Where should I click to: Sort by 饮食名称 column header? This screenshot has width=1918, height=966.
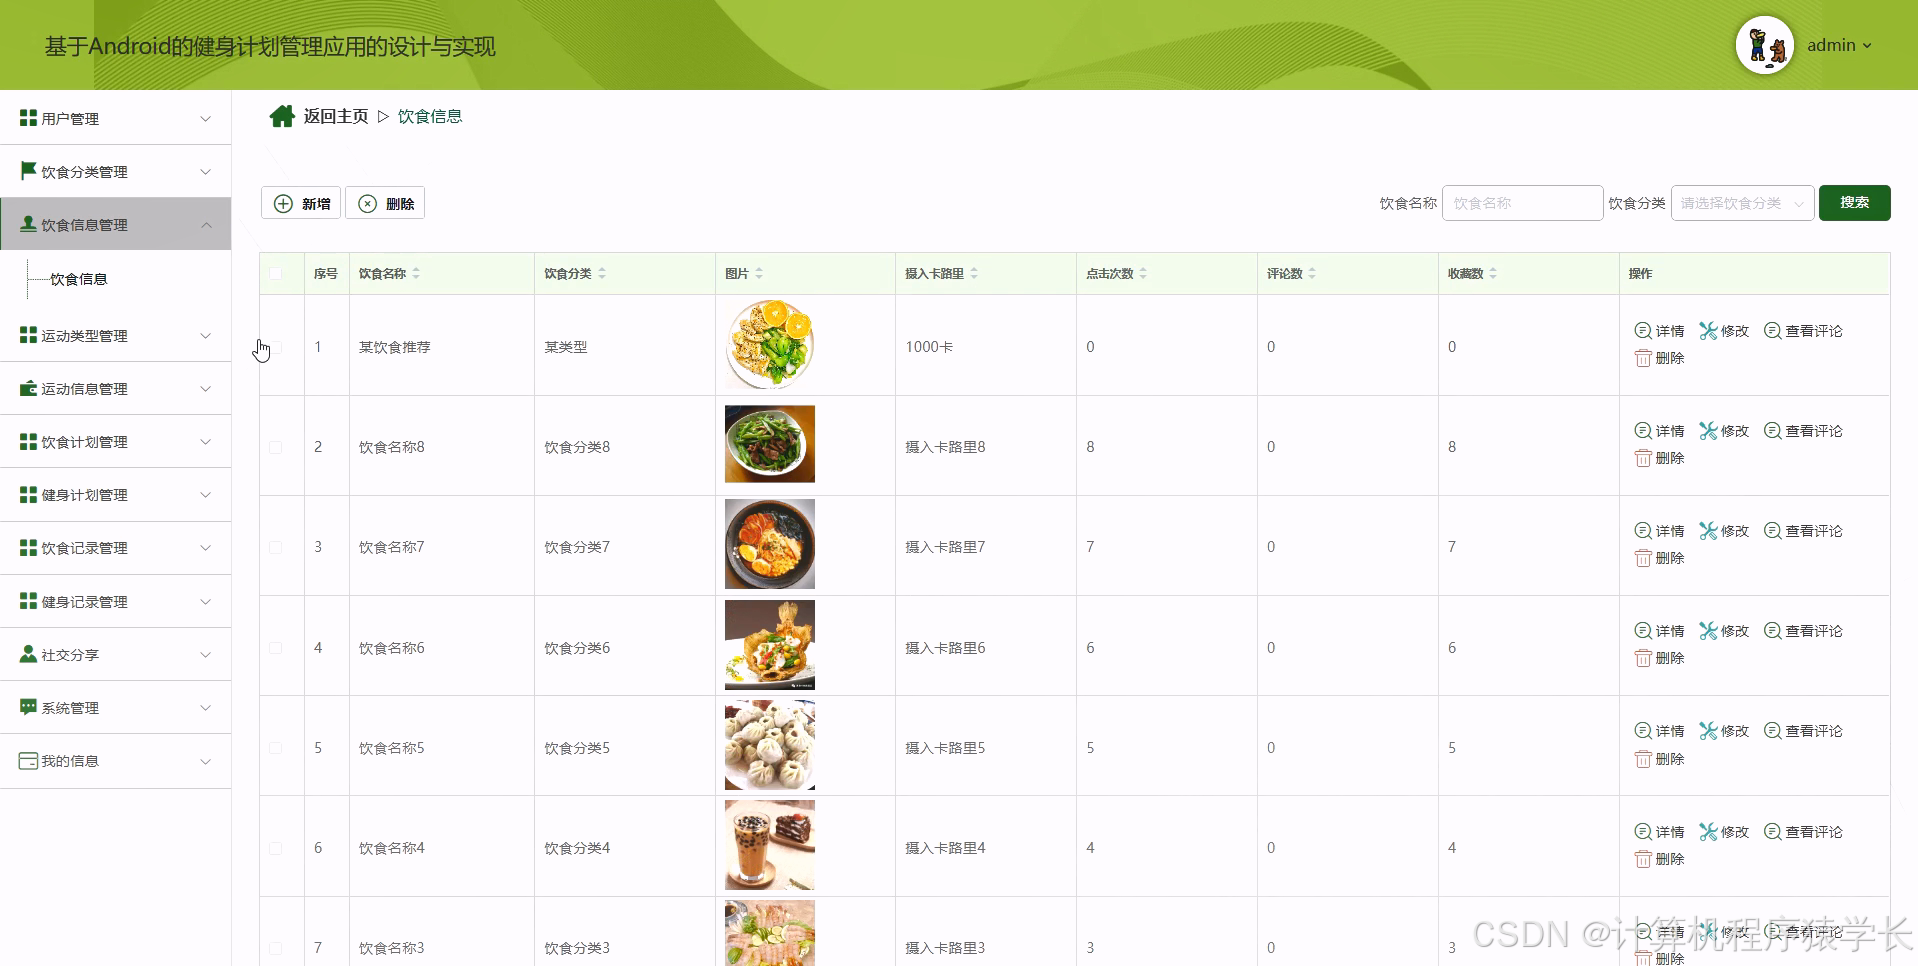tap(389, 273)
